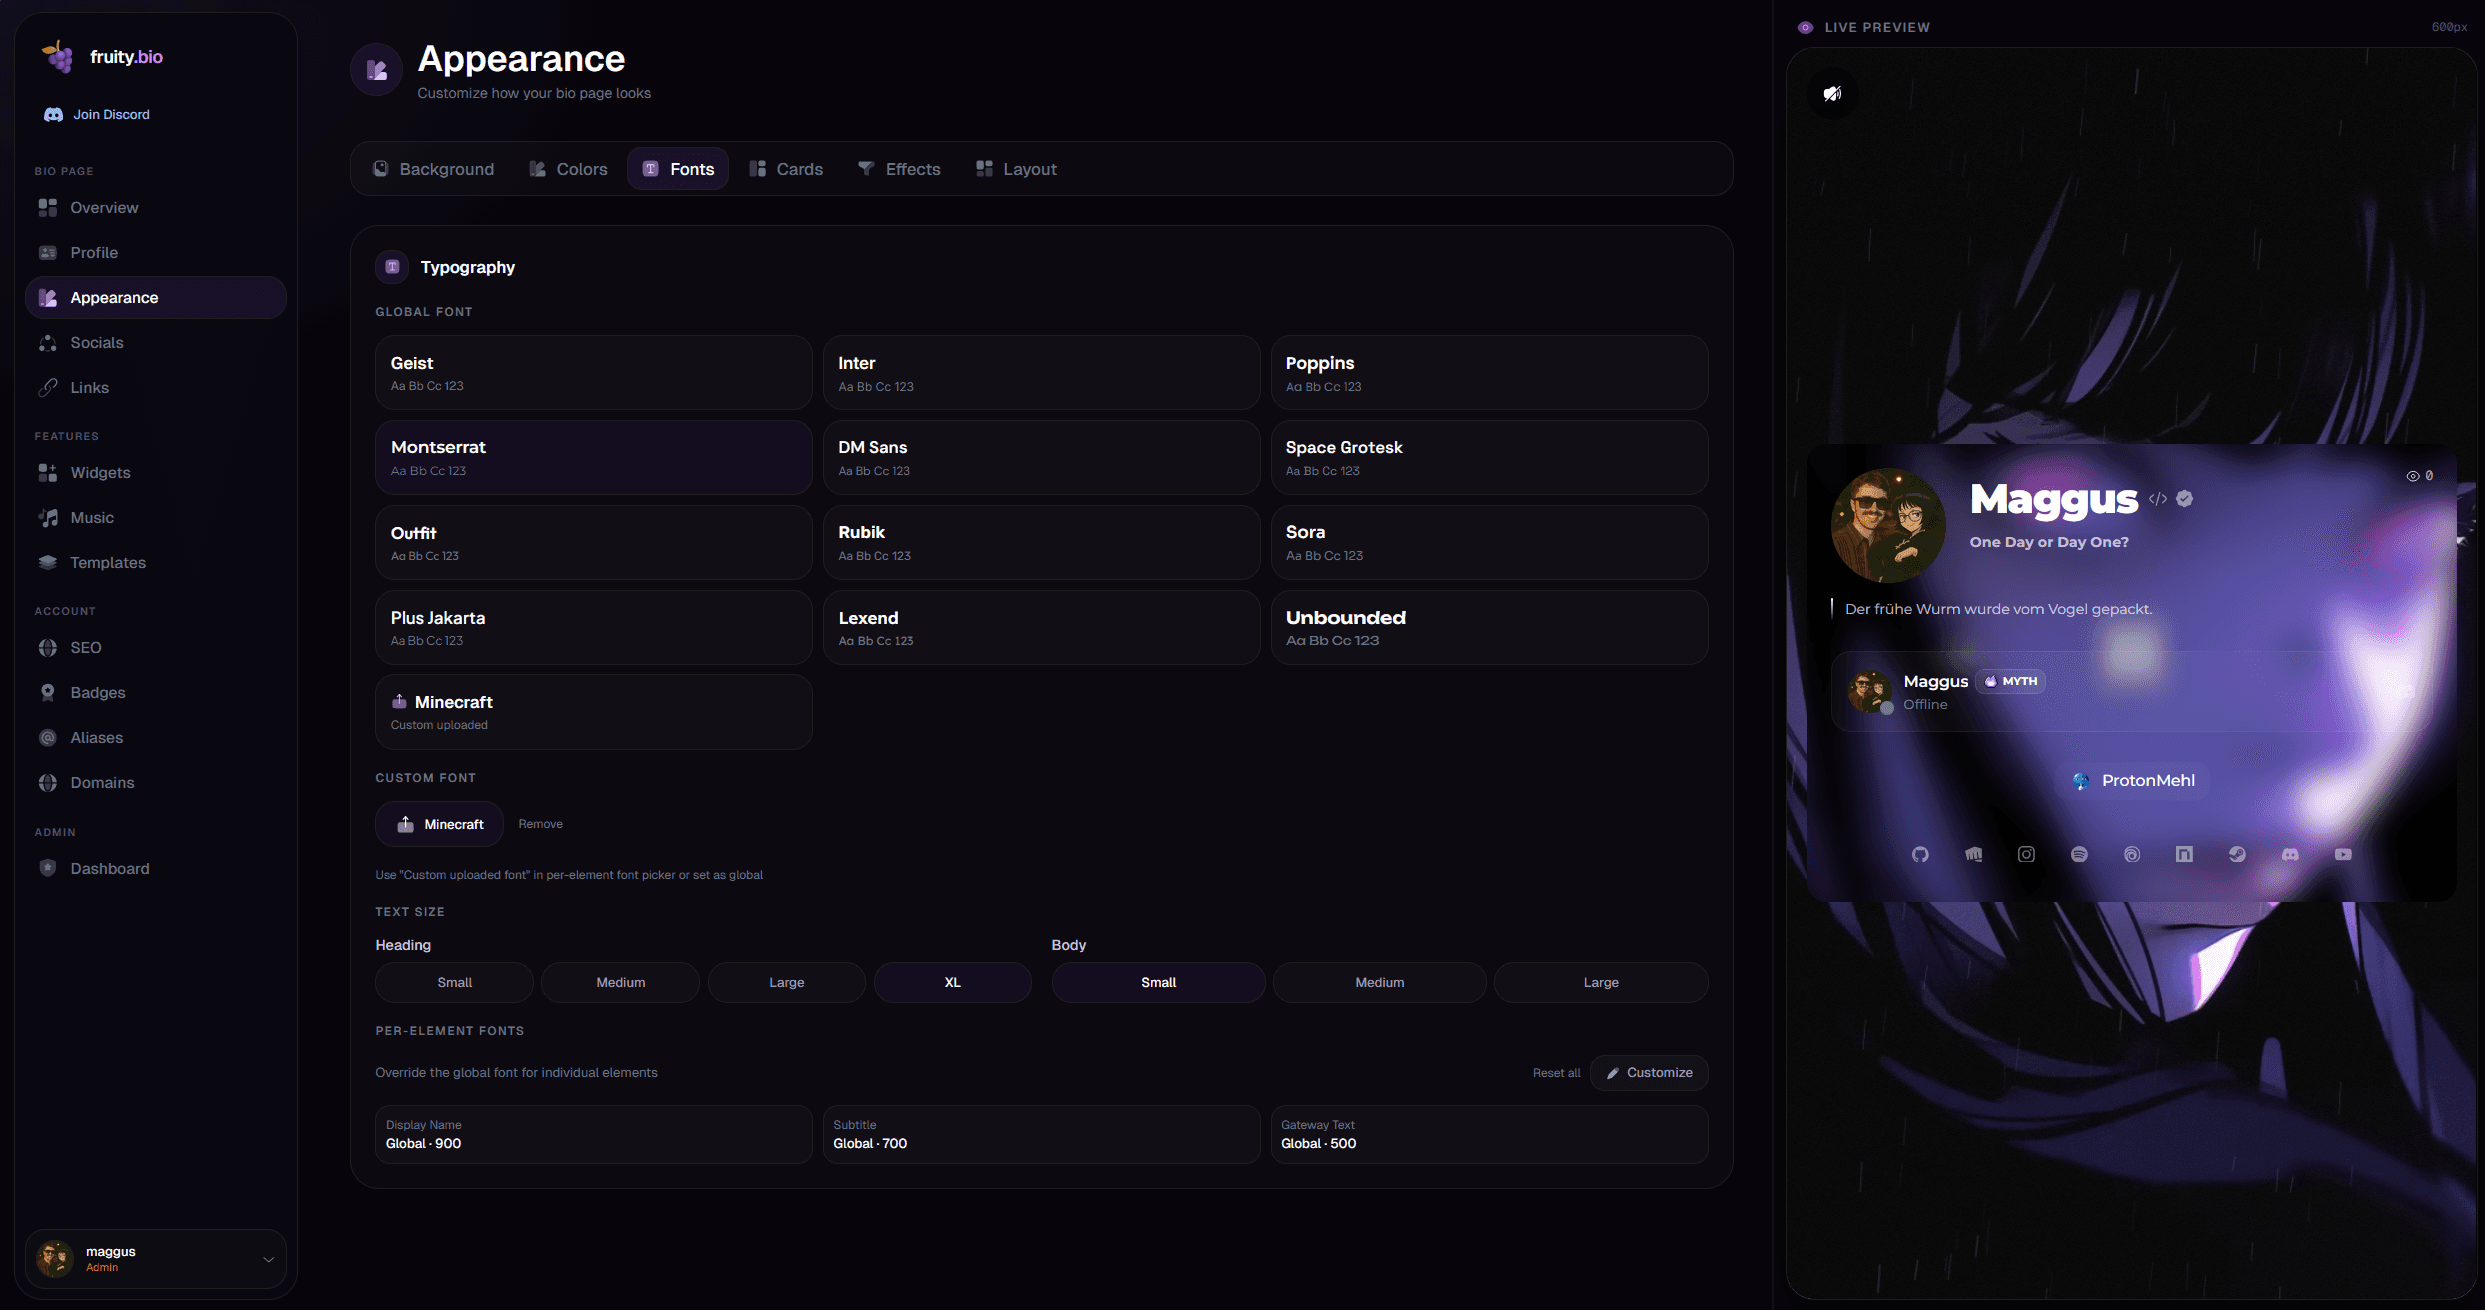Click the Spotify icon in live preview

[x=2079, y=854]
